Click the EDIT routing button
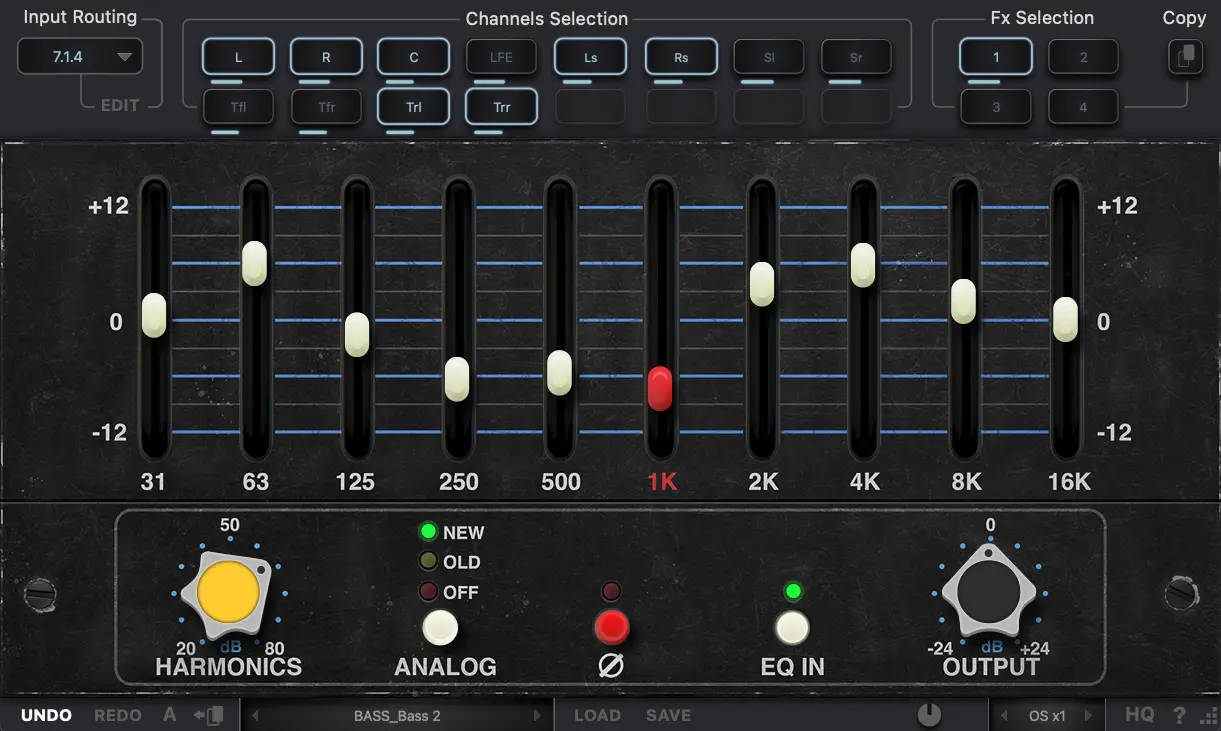 click(120, 105)
